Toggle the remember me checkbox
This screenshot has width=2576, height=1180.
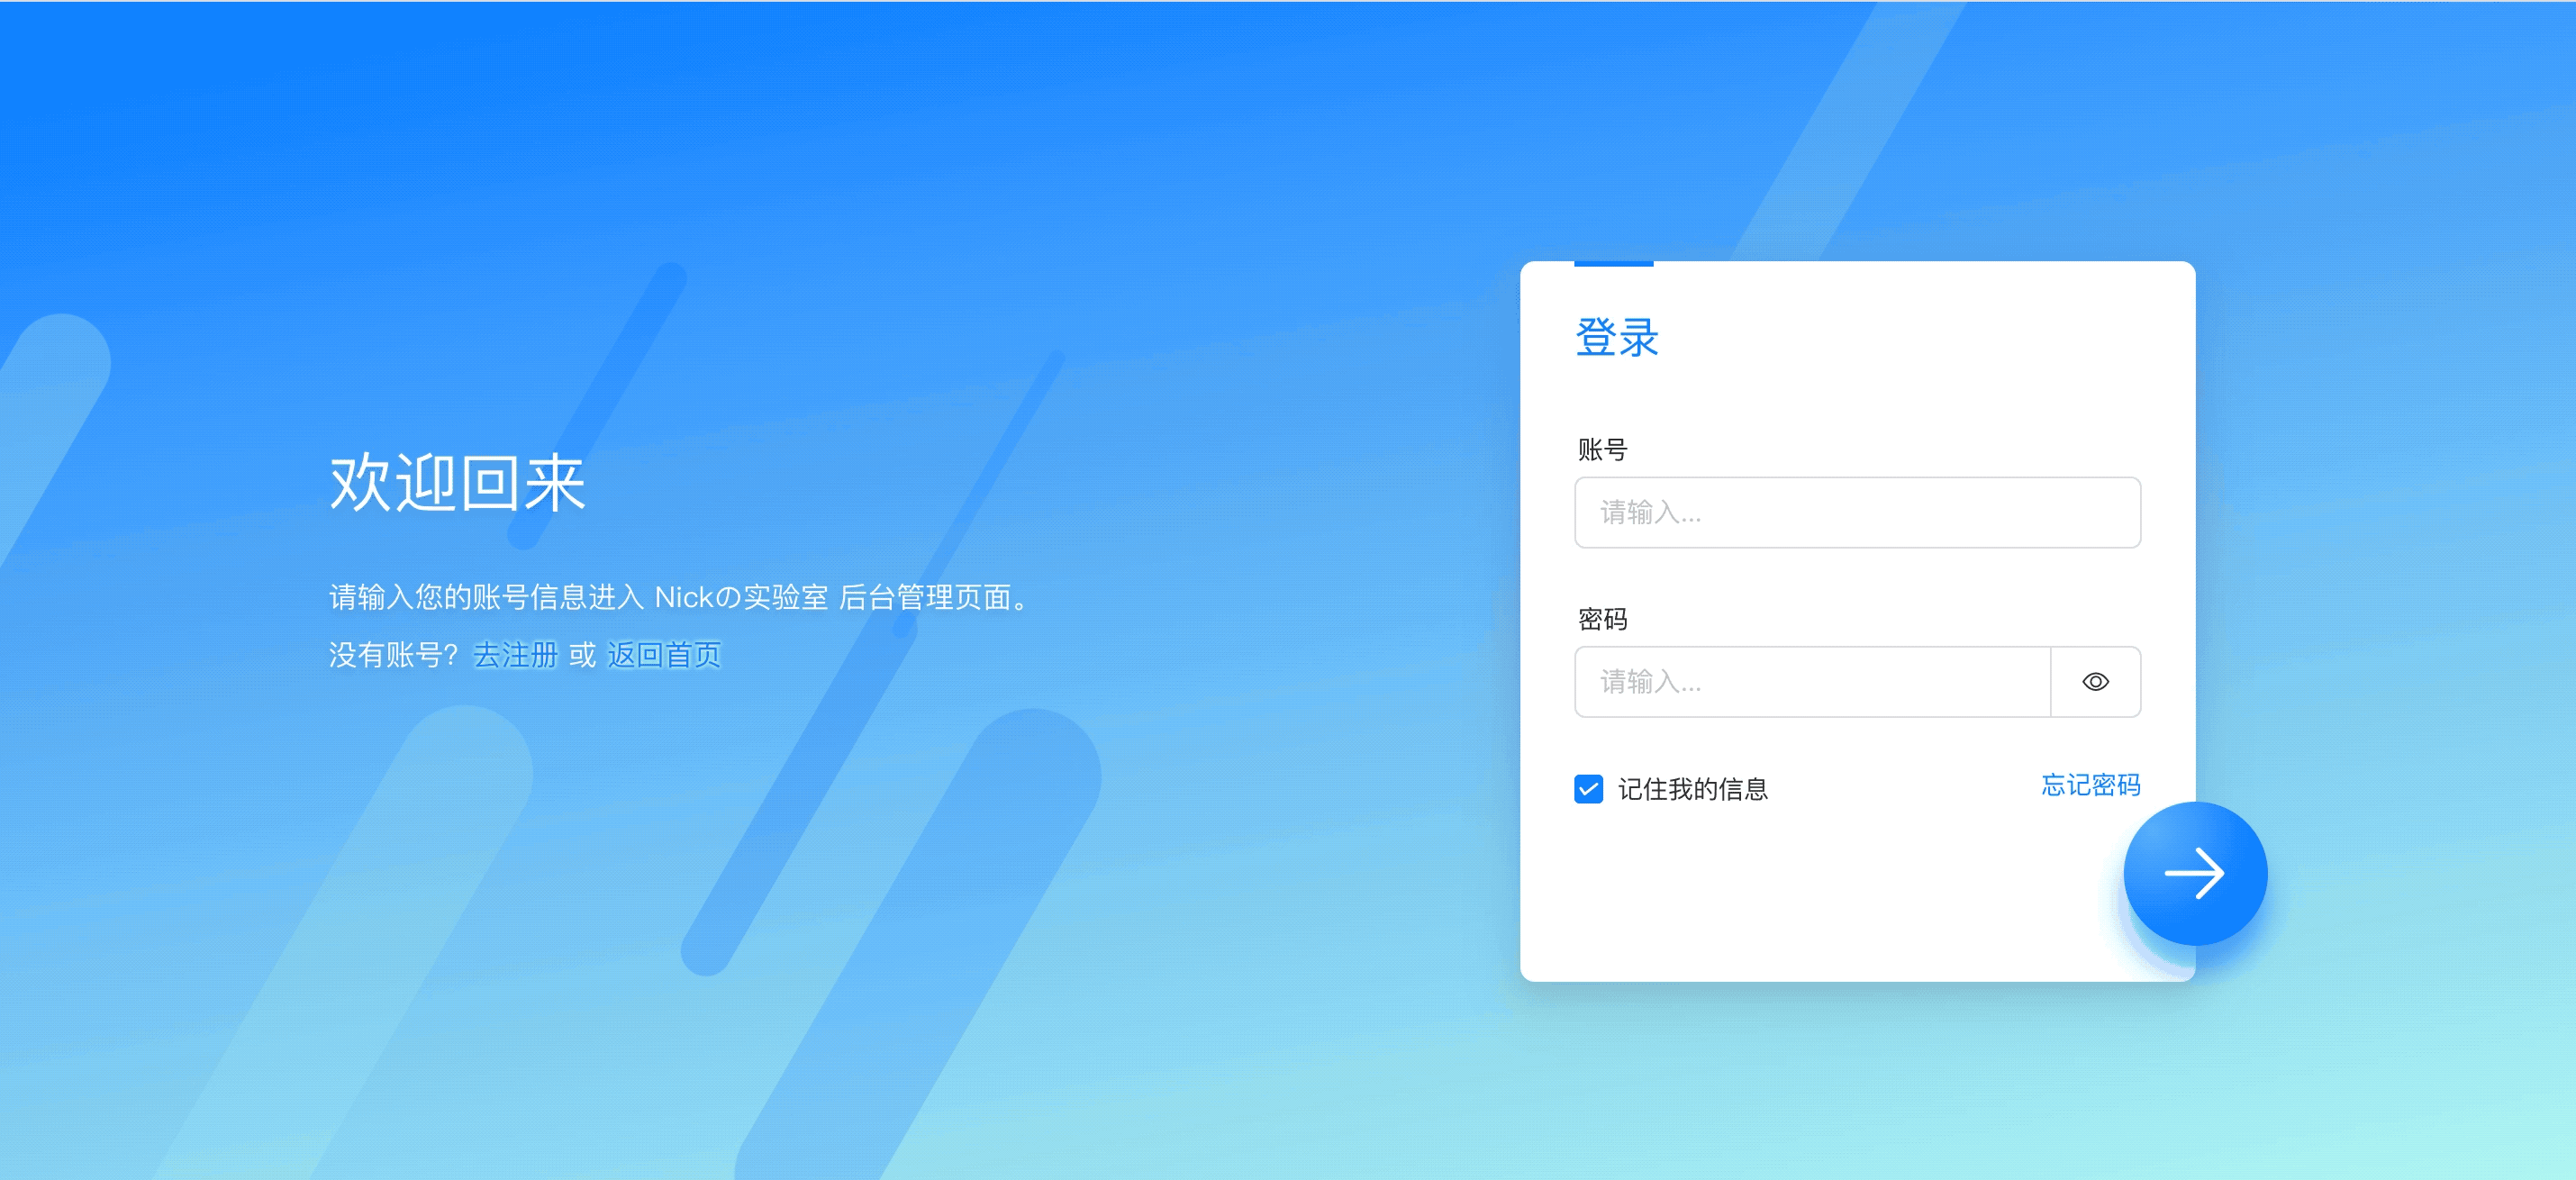[x=1589, y=789]
